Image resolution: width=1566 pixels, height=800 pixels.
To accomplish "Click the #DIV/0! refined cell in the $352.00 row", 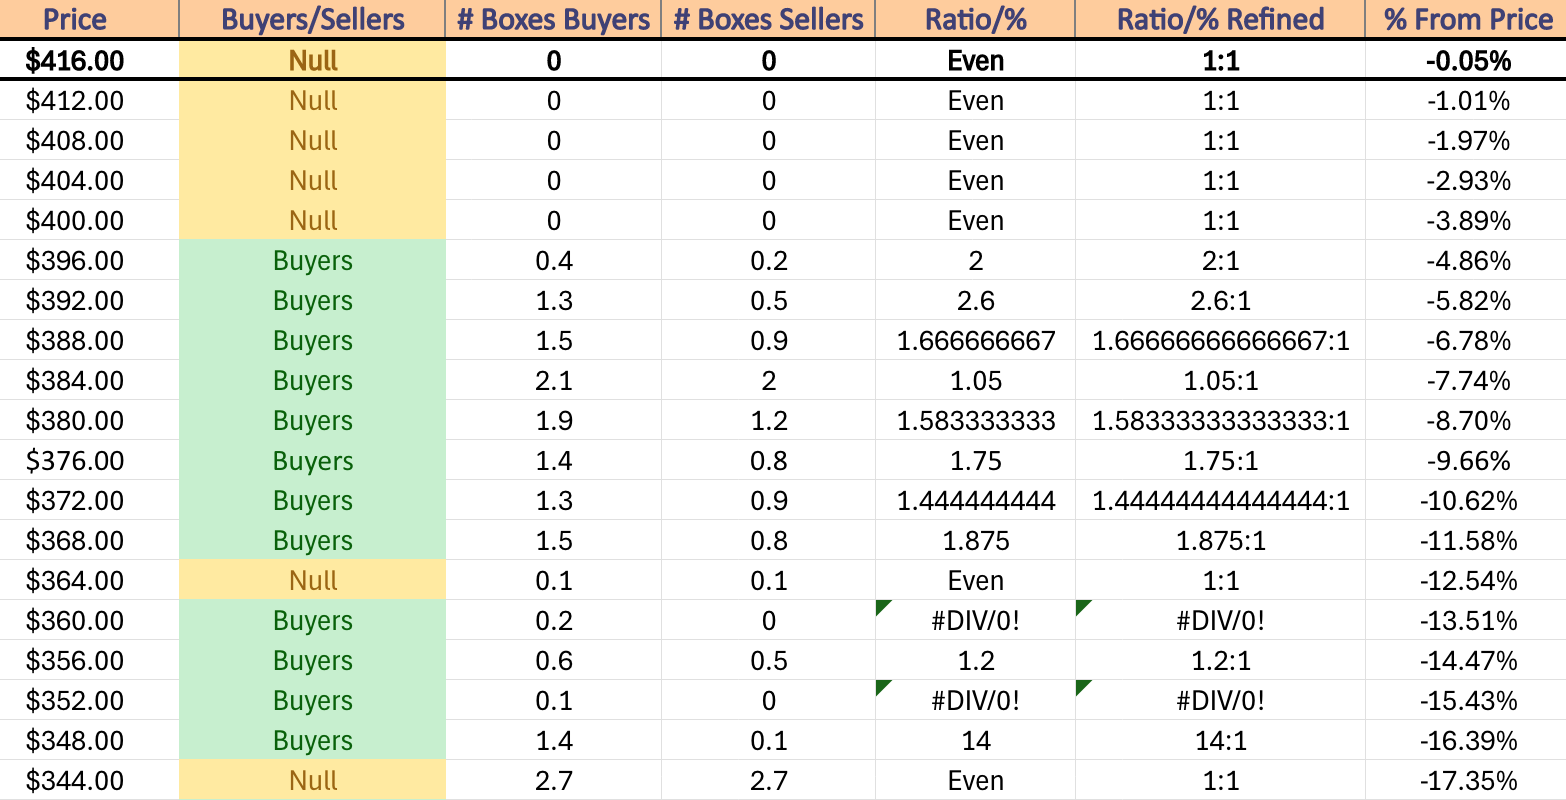I will (x=1220, y=700).
